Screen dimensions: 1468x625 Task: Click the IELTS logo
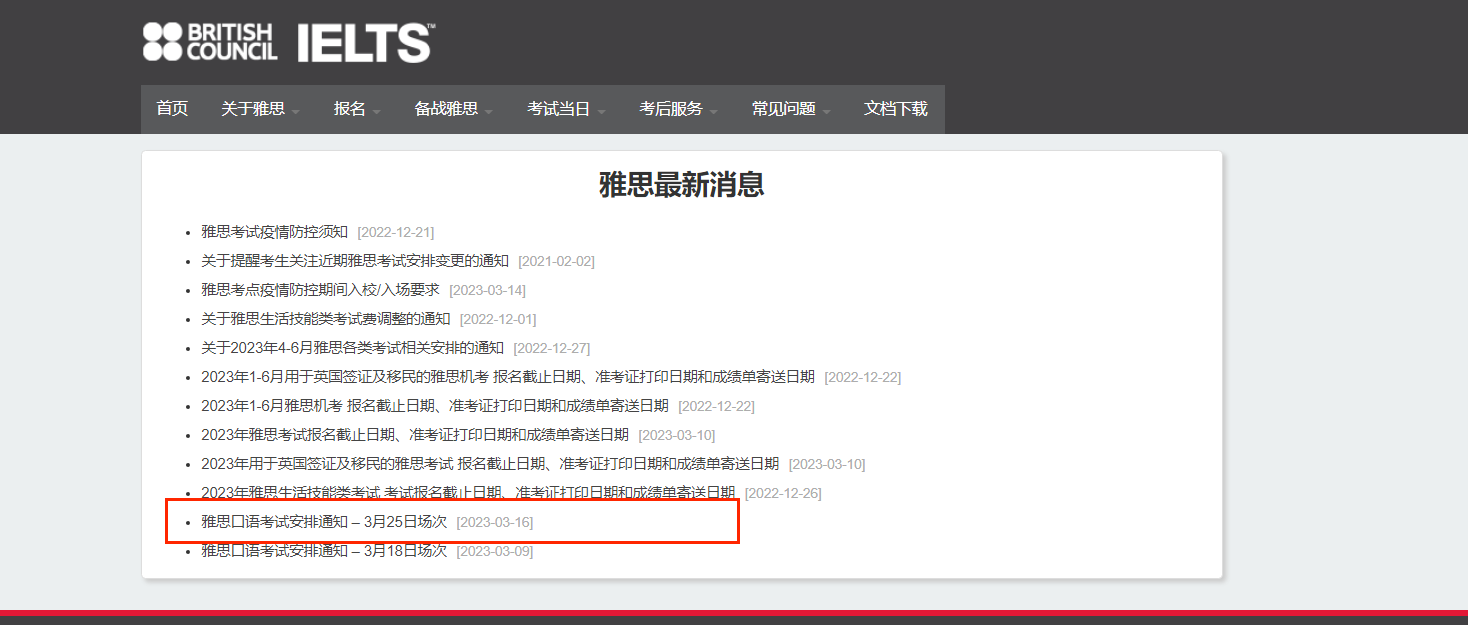coord(365,43)
